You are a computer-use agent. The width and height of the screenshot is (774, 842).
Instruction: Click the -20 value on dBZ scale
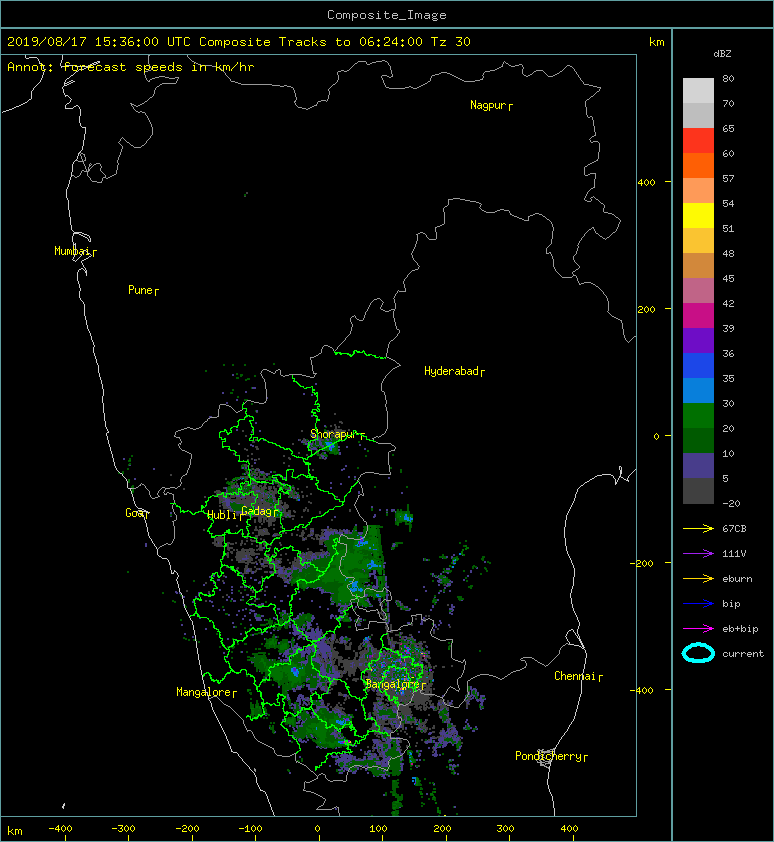click(x=731, y=504)
